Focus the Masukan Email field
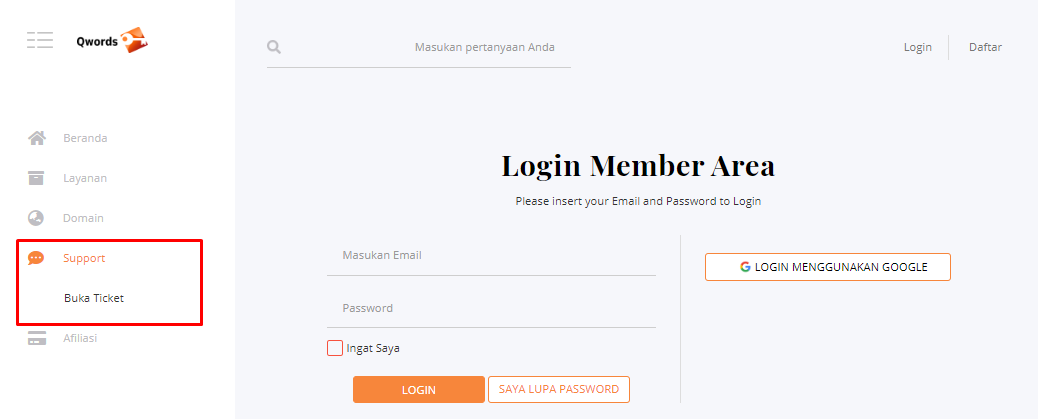Screen dimensions: 1038x419 tap(491, 256)
